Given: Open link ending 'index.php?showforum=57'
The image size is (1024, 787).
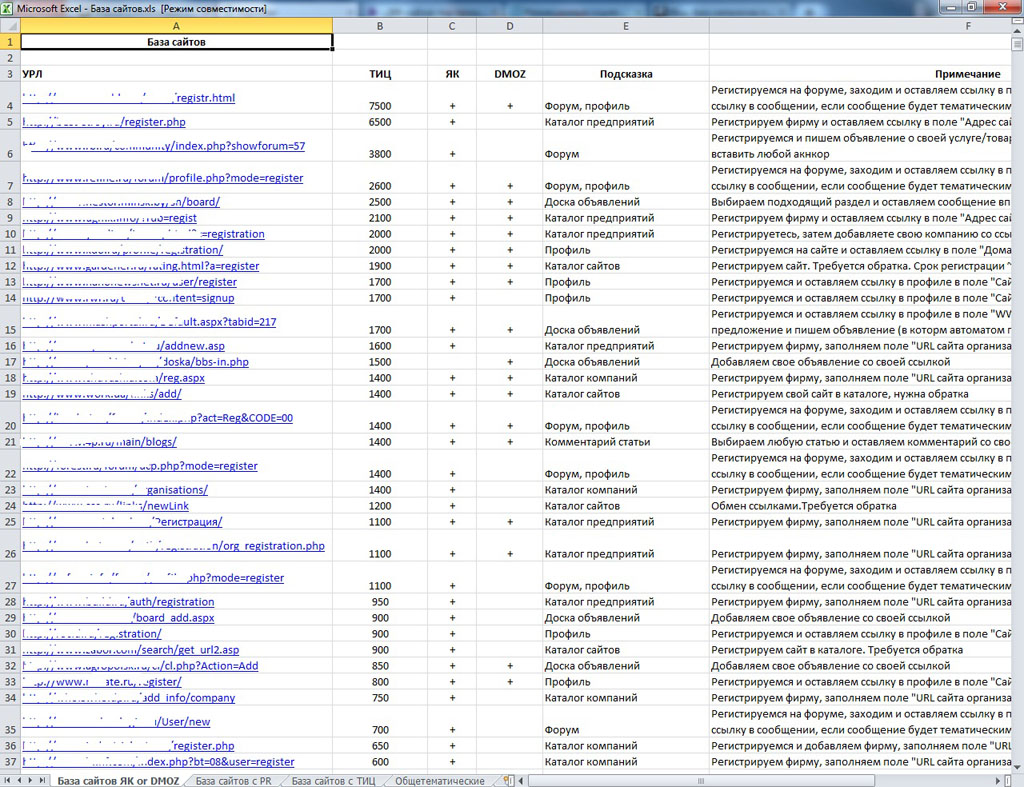Looking at the screenshot, I should [x=163, y=146].
